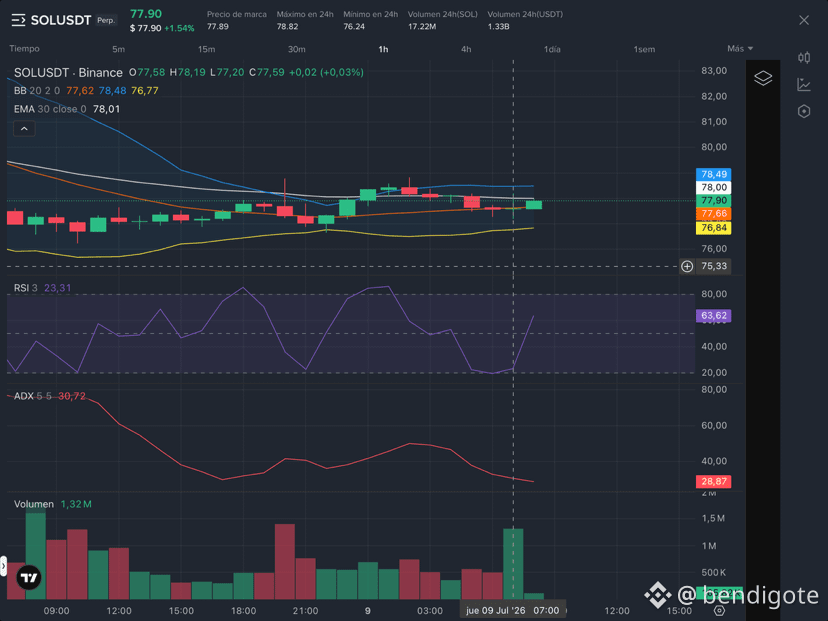
Task: Click the orange 77,66 basis price tag
Action: click(713, 214)
